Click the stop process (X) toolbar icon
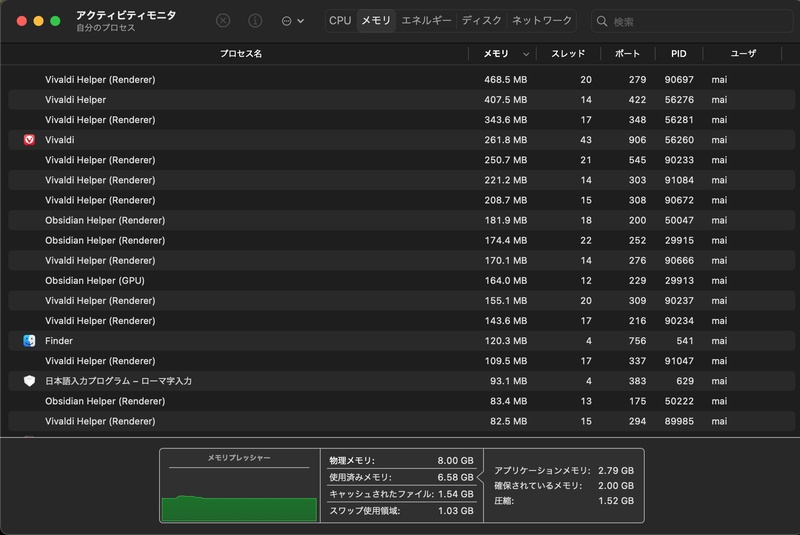The image size is (800, 535). point(223,21)
